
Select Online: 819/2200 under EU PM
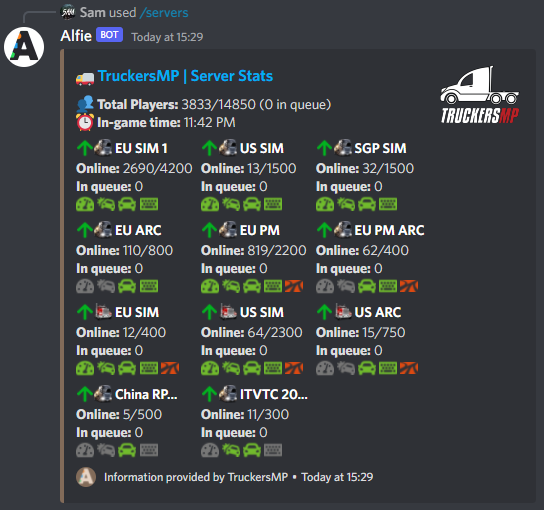(254, 250)
